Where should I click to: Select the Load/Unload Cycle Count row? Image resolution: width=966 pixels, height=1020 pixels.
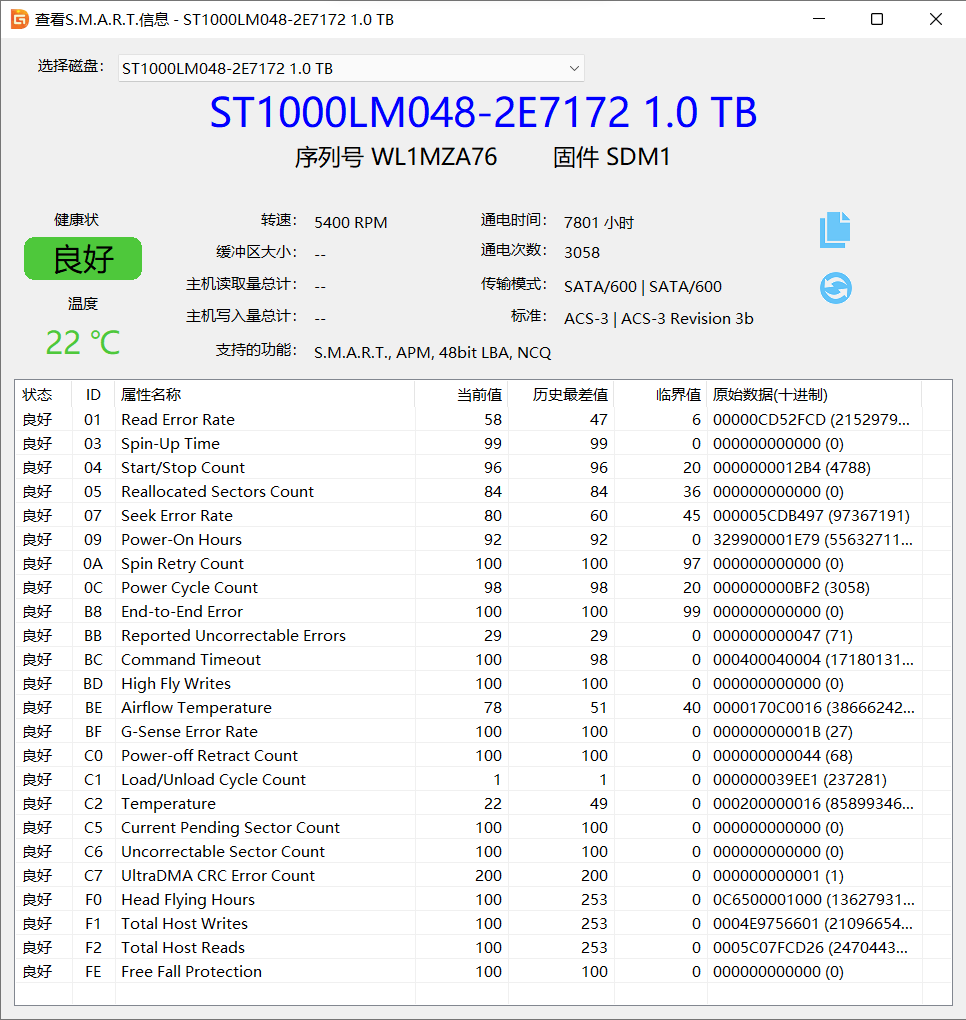click(x=213, y=780)
